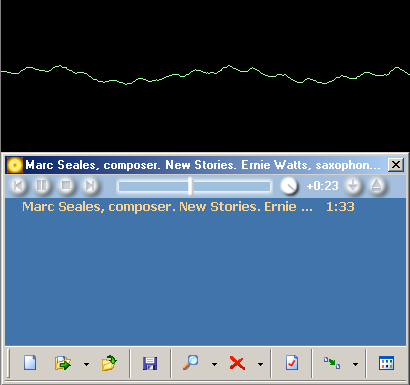
Task: Expand the search dropdown arrow
Action: [214, 364]
